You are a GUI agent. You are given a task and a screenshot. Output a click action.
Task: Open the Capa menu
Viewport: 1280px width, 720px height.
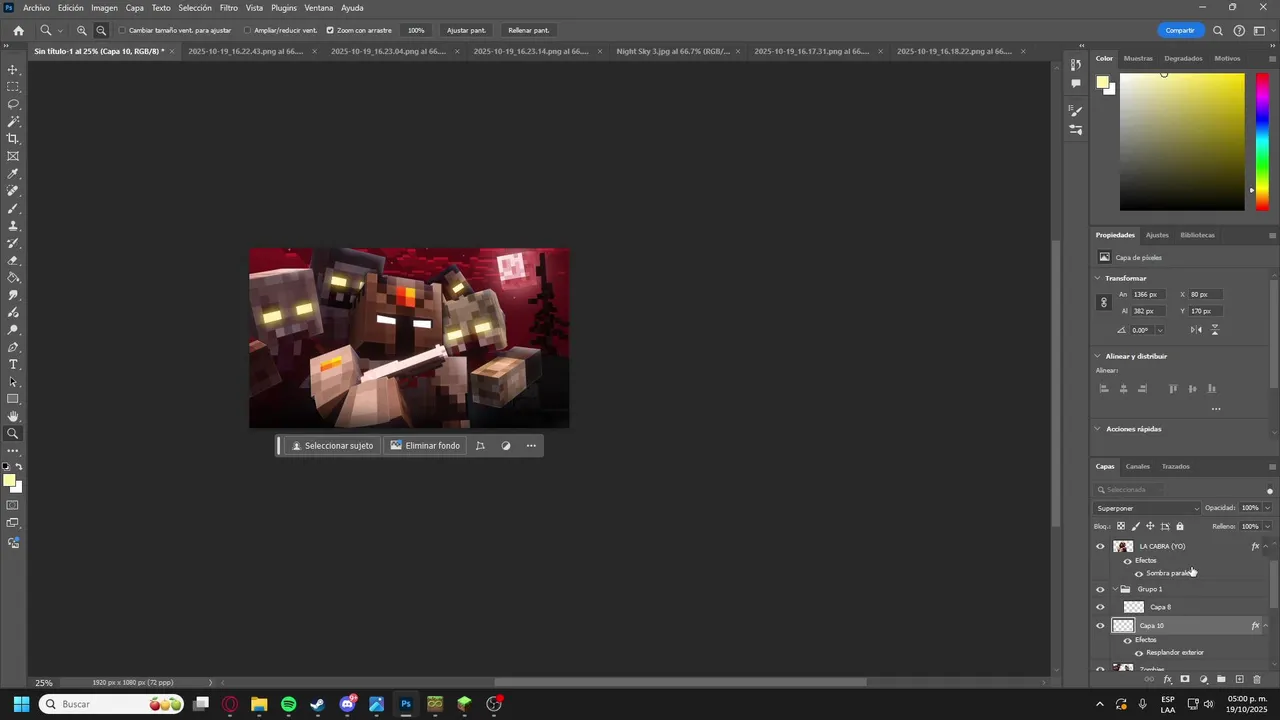point(135,8)
